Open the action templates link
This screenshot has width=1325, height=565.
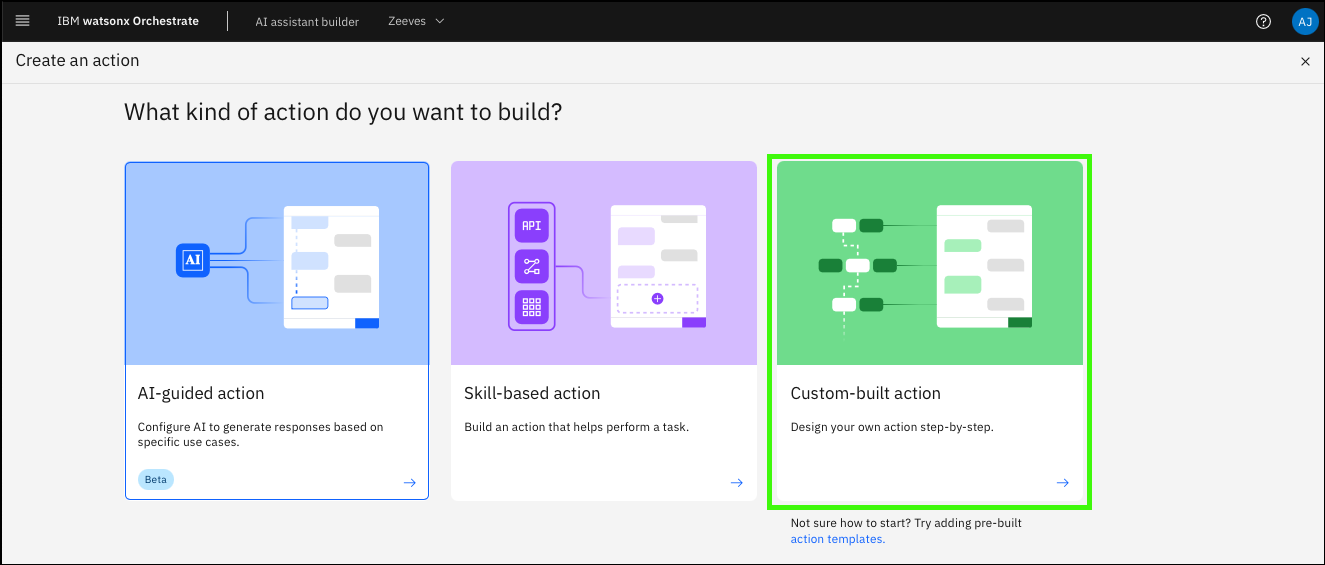837,539
